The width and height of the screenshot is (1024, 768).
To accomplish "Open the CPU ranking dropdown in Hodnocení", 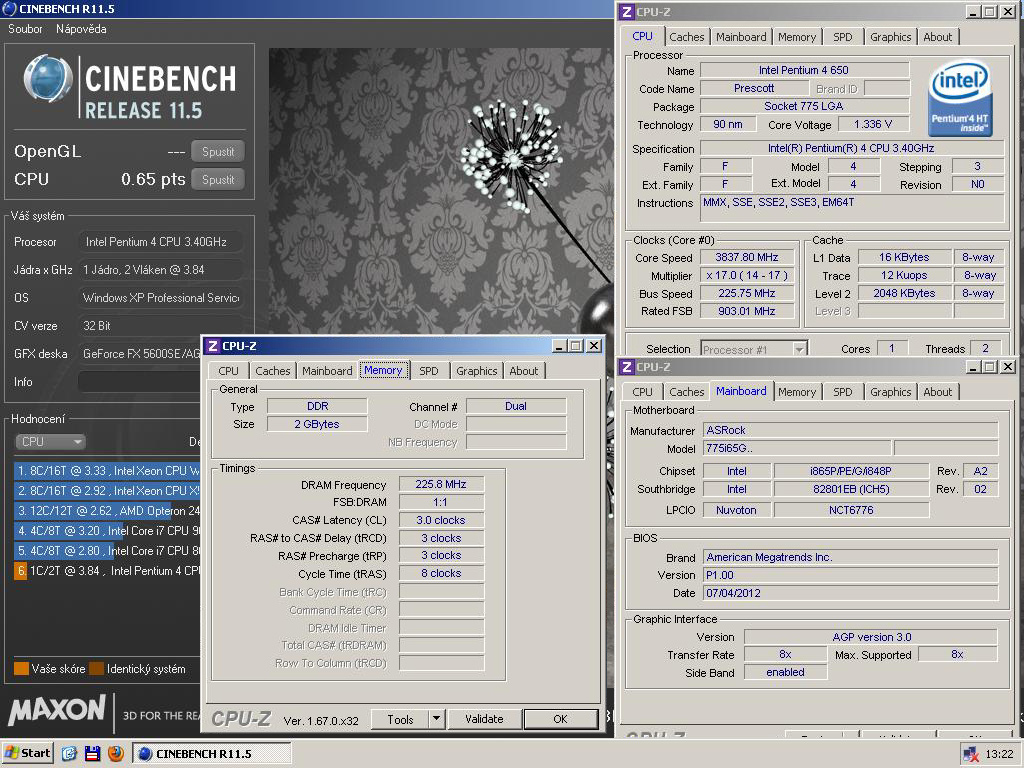I will pyautogui.click(x=50, y=441).
